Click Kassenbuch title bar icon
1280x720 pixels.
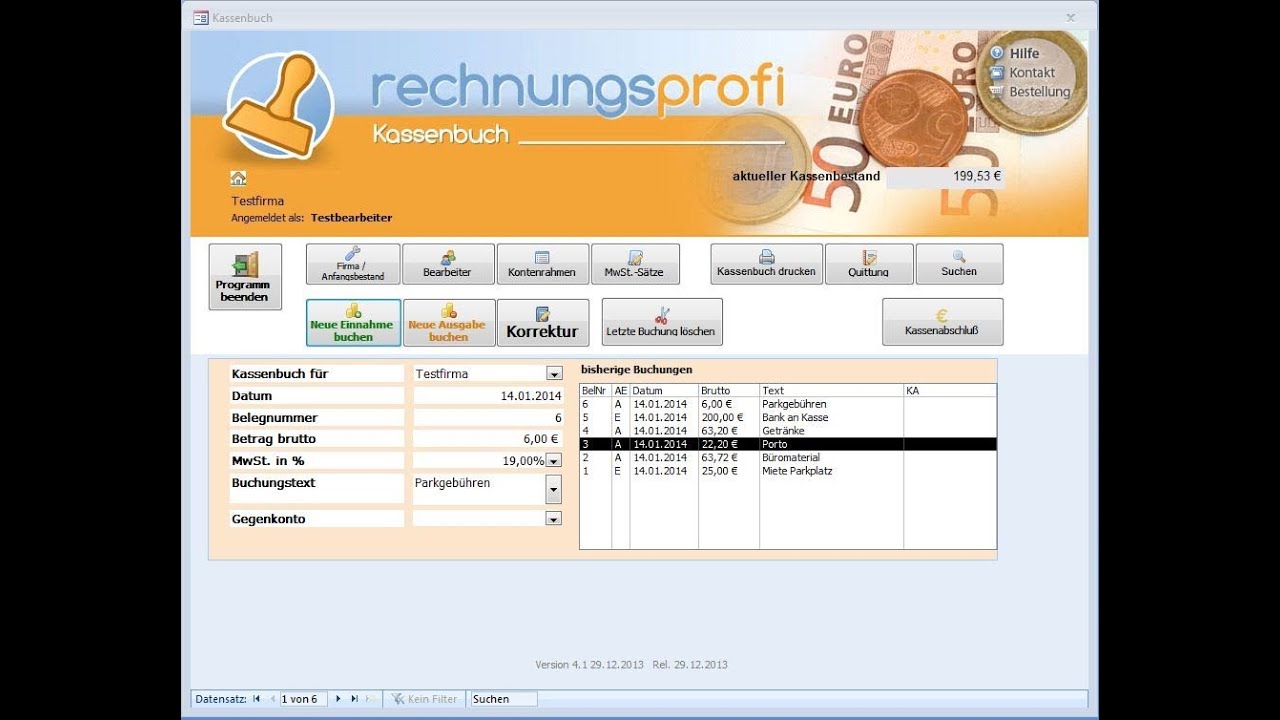coord(200,17)
